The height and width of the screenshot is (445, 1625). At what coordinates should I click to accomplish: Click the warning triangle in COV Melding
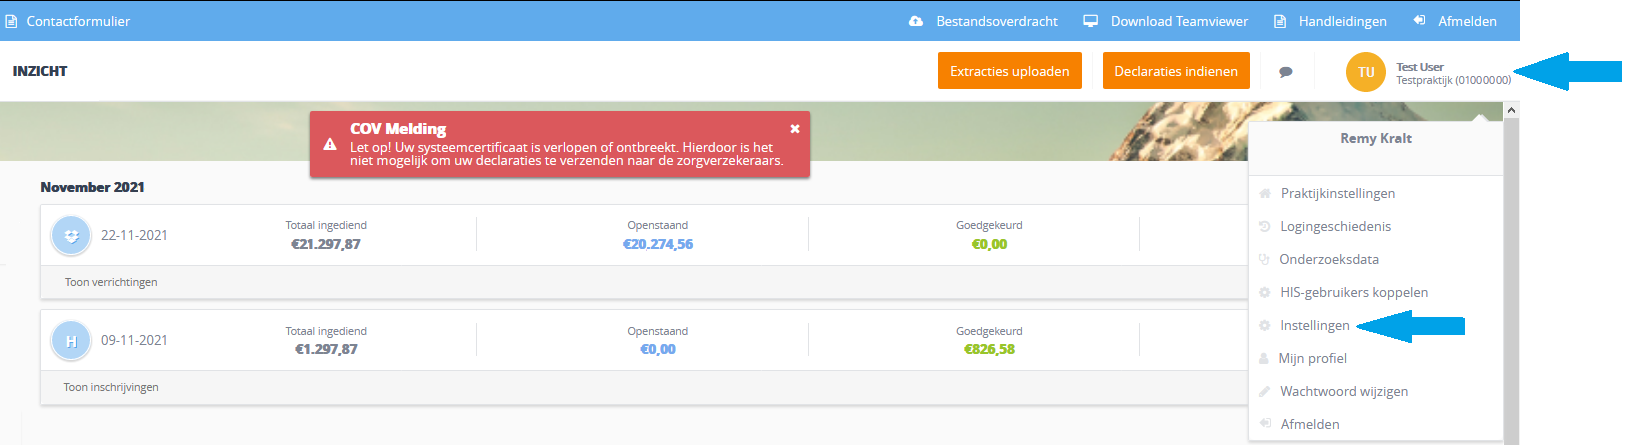330,144
